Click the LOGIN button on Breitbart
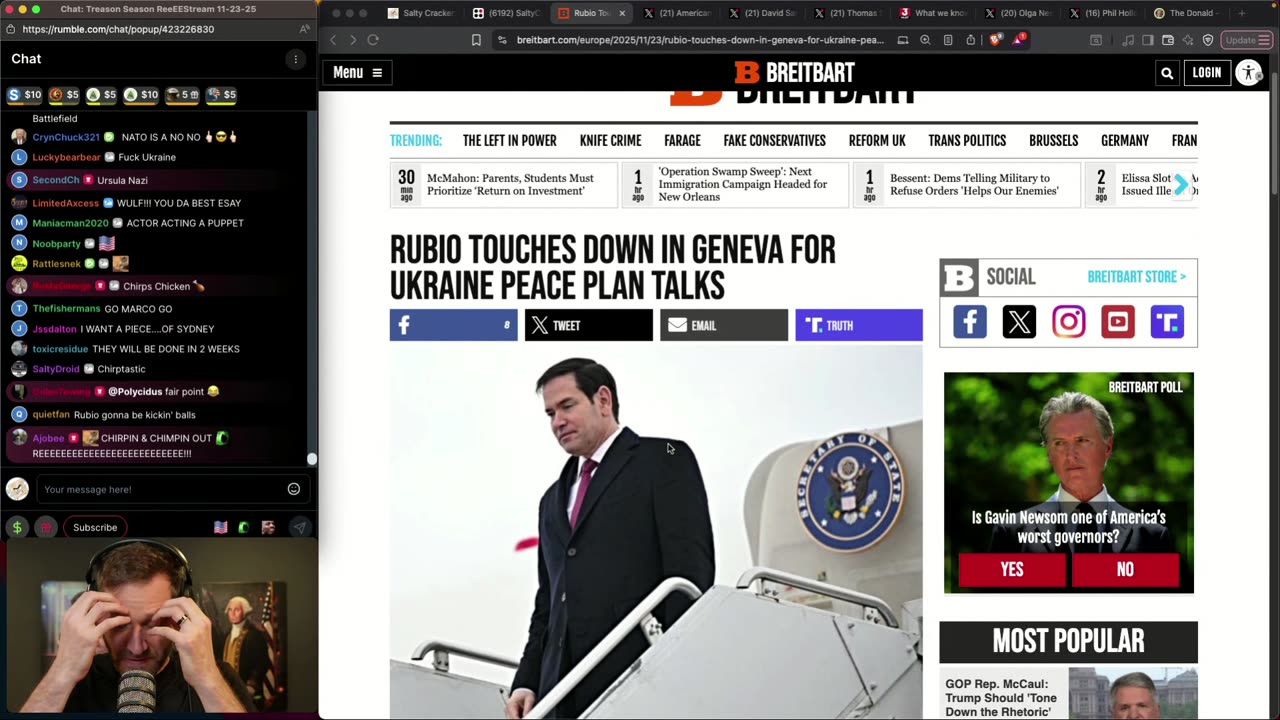 (x=1207, y=72)
